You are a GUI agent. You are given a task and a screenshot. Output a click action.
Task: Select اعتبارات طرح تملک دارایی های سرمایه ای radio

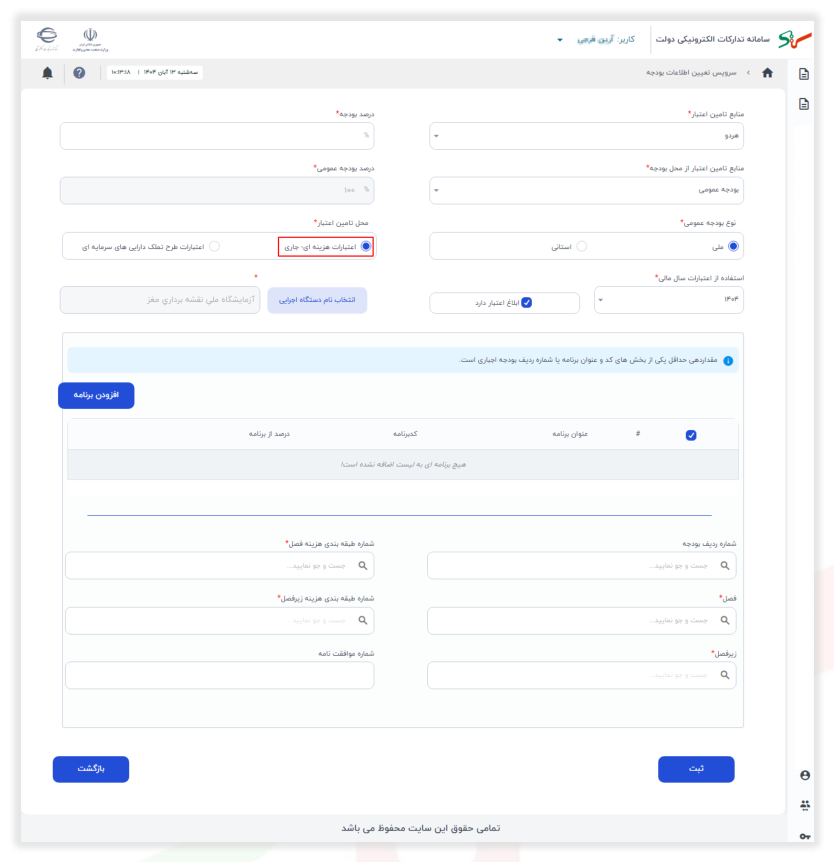coord(214,246)
